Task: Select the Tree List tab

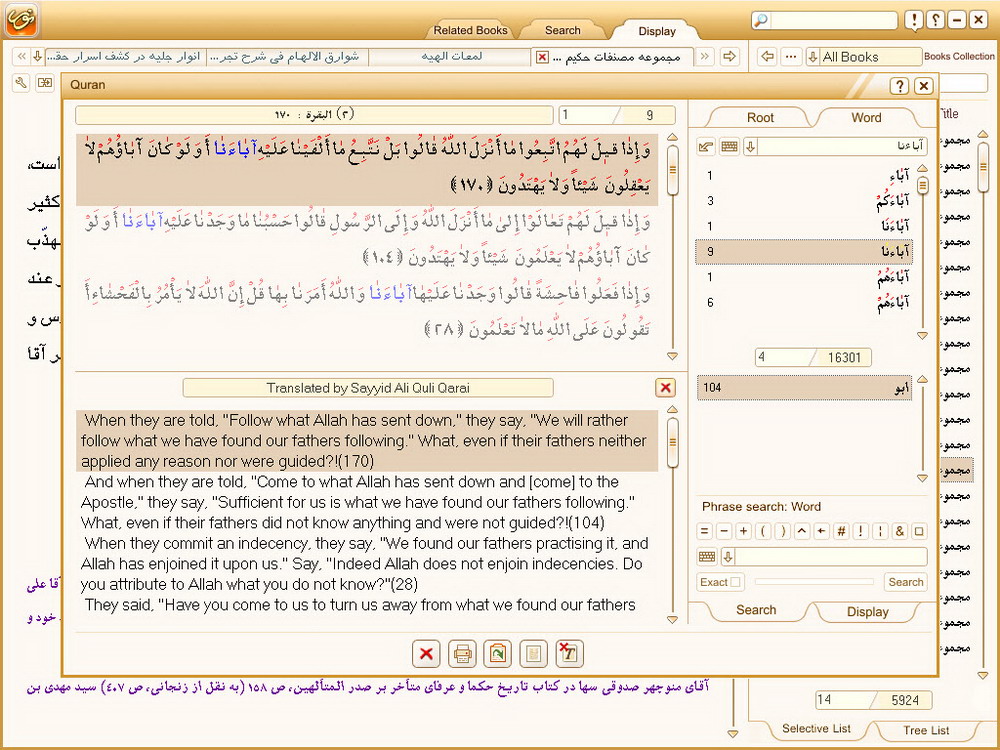Action: click(926, 730)
